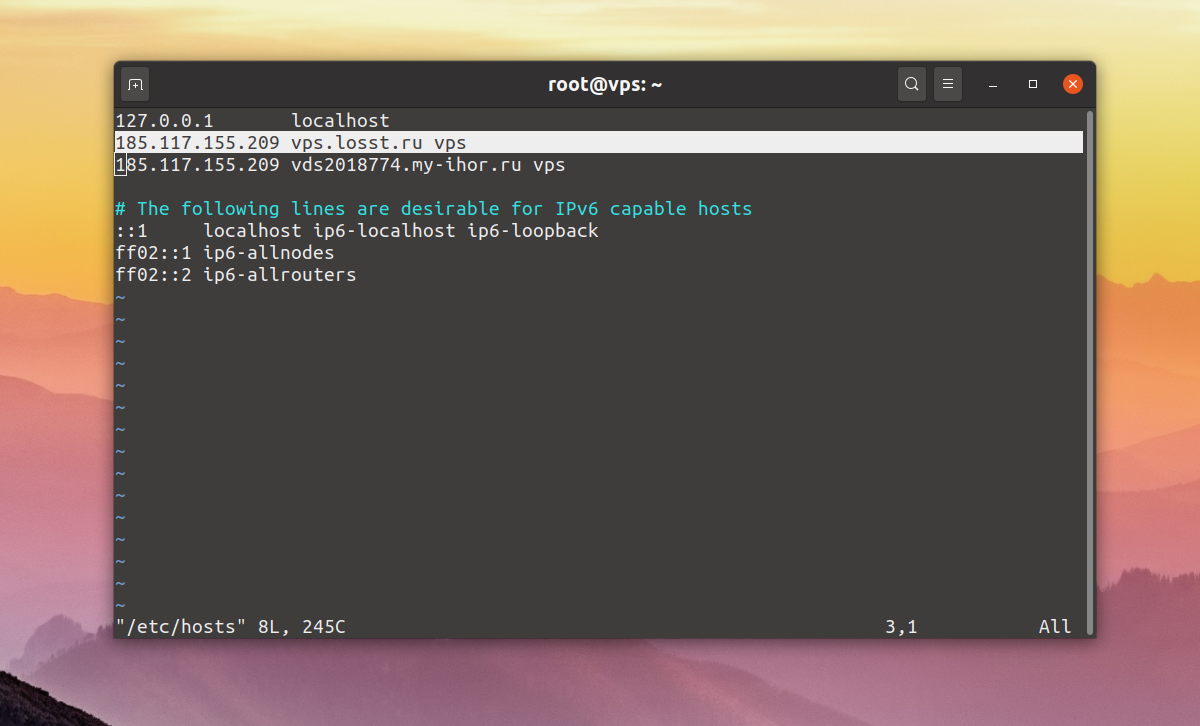The image size is (1200, 726).
Task: Click the cursor on line three
Action: (x=121, y=164)
